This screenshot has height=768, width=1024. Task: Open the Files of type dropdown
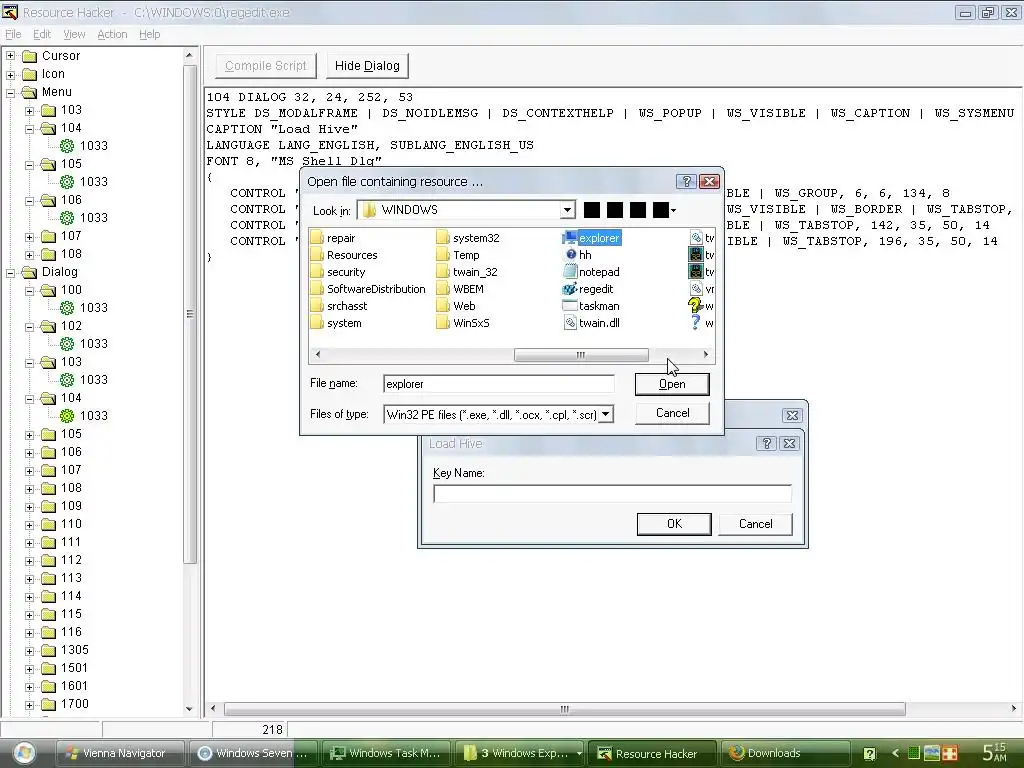click(x=605, y=414)
